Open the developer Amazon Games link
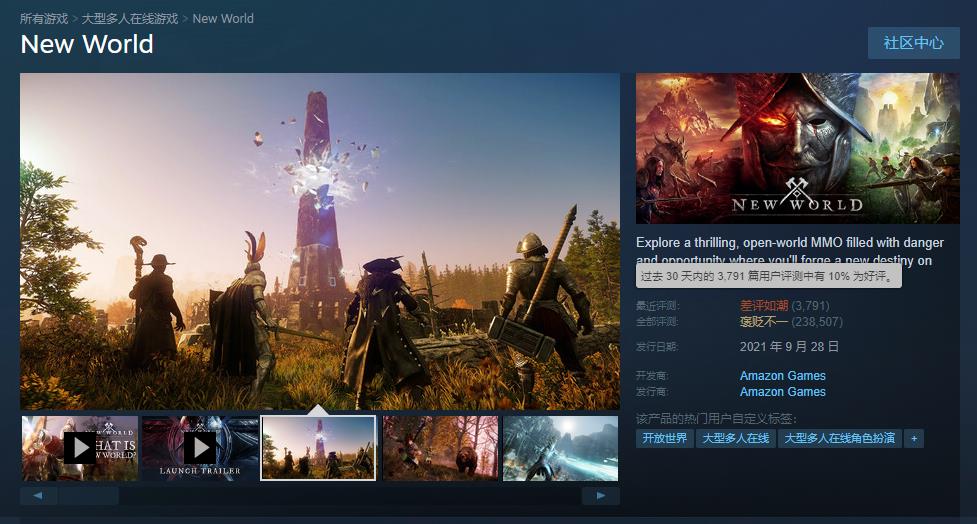 point(782,376)
